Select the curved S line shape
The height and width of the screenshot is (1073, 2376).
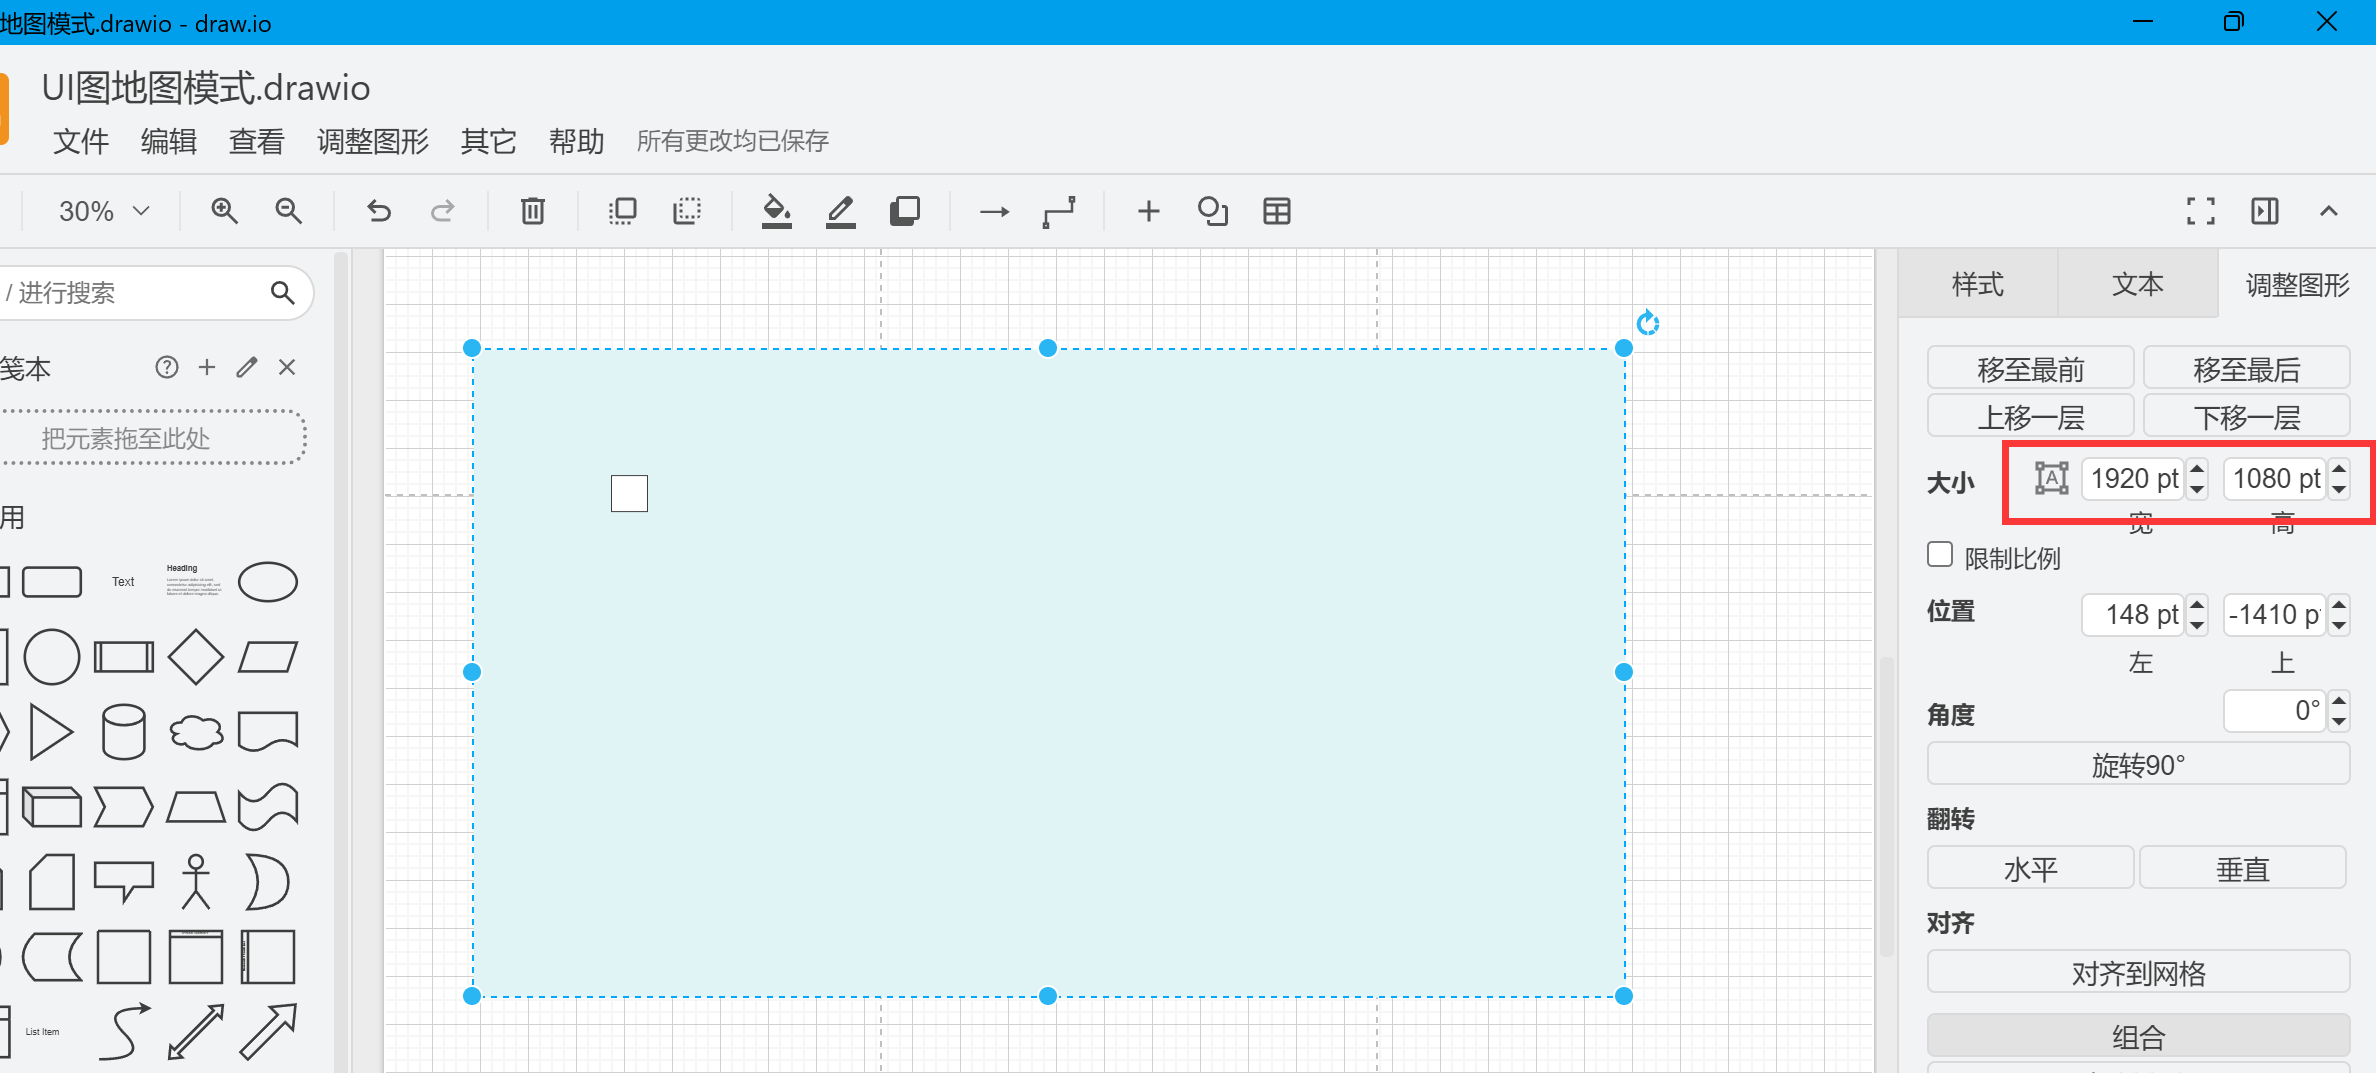coord(124,1031)
